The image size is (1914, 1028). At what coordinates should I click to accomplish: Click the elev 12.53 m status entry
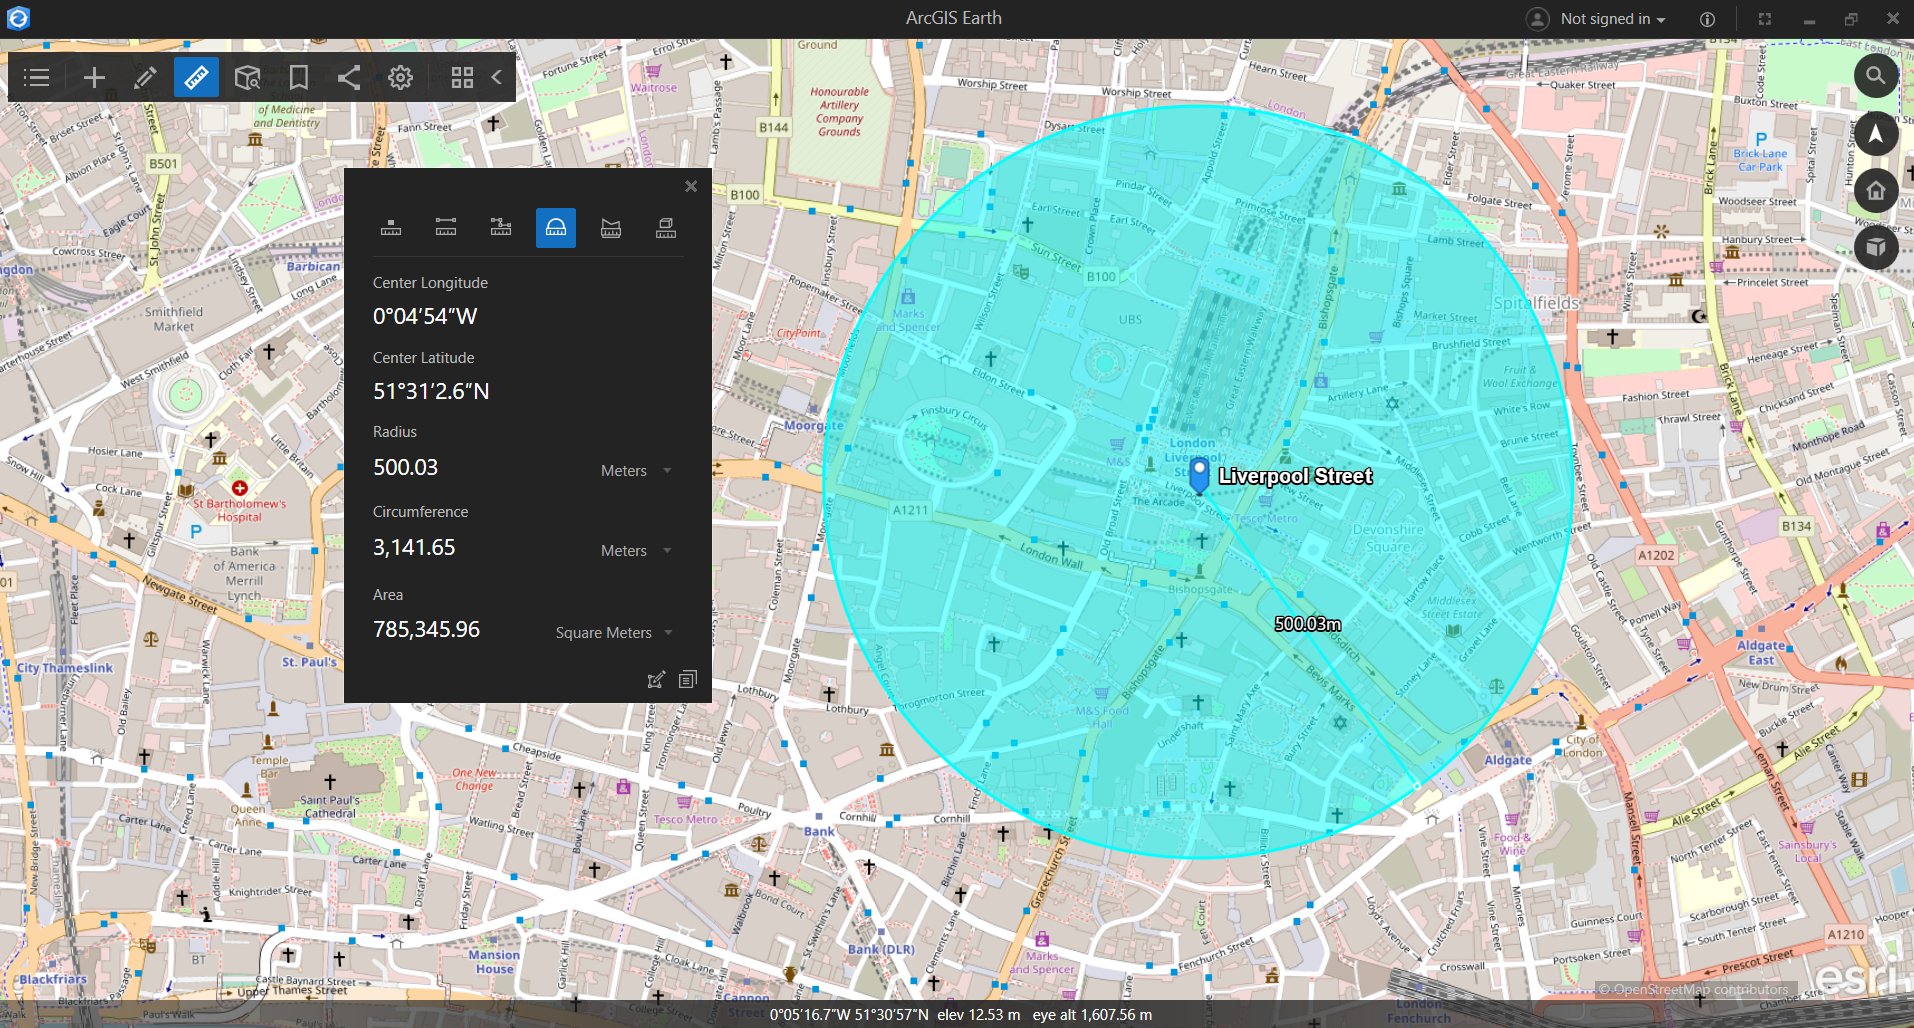point(979,1015)
